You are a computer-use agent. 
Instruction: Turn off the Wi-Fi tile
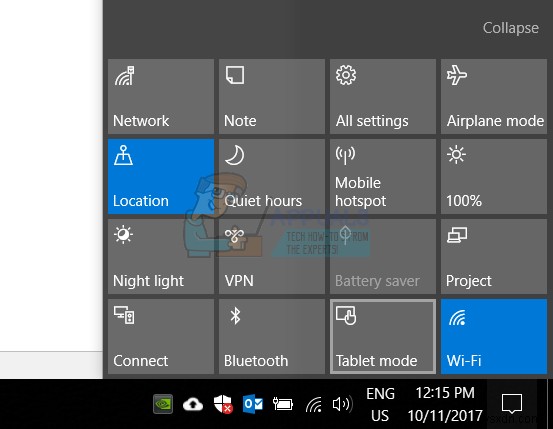tap(494, 337)
